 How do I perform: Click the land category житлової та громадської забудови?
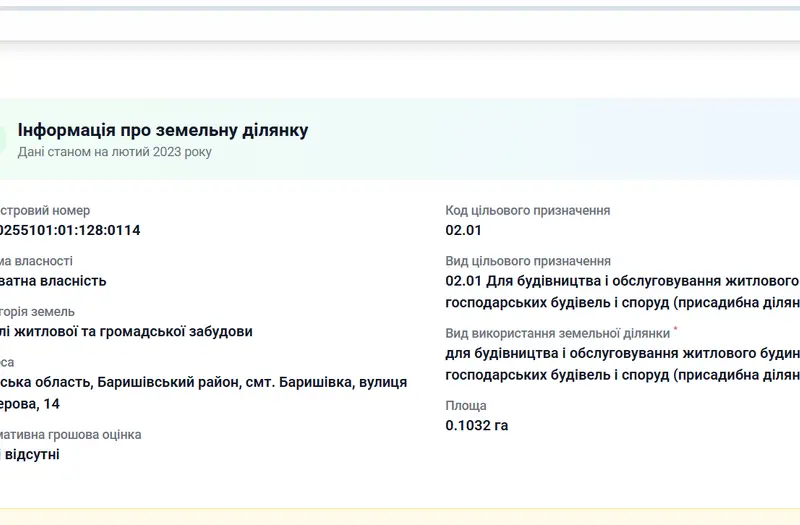[133, 332]
